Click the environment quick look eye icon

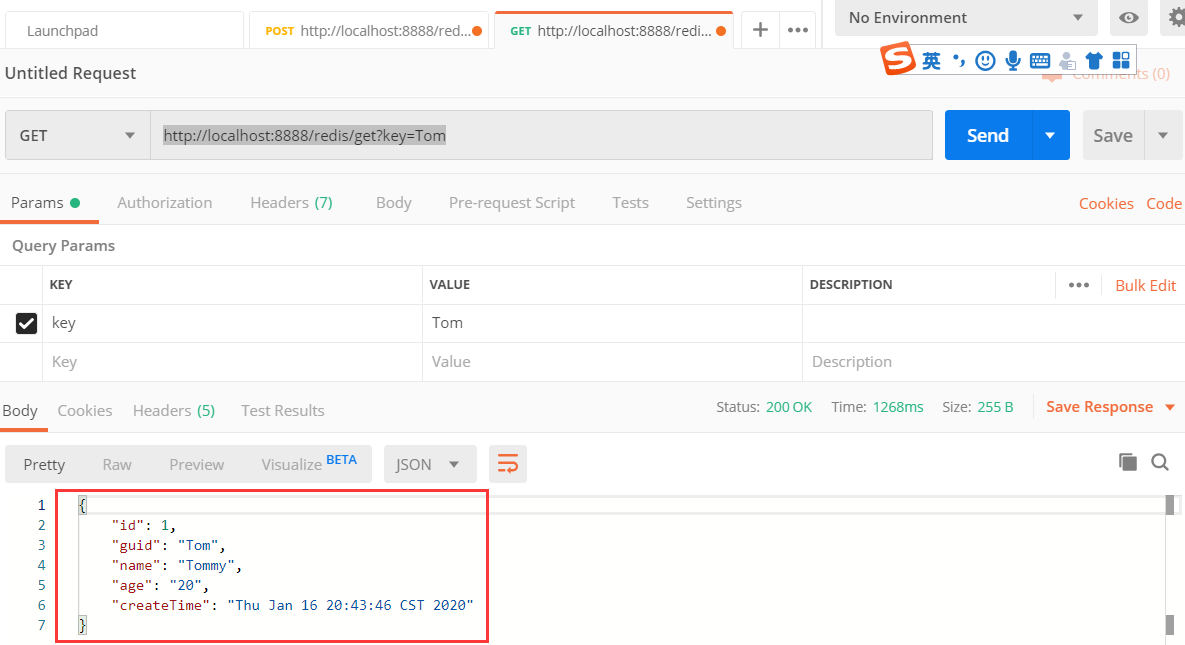[1128, 17]
